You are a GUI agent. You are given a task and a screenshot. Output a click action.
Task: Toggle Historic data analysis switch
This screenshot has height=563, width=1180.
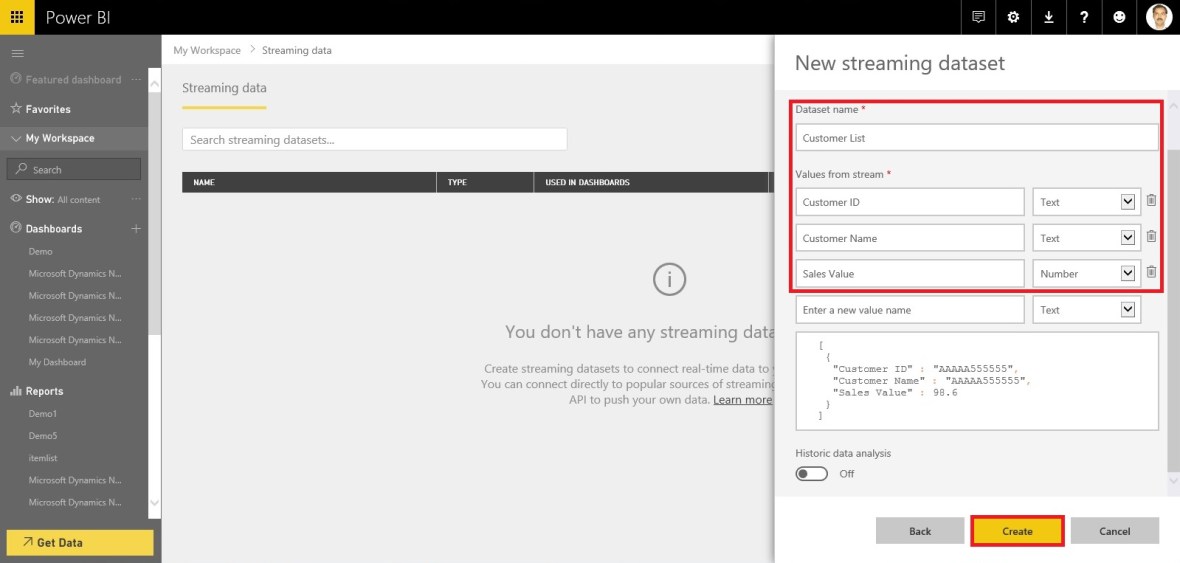pos(811,473)
